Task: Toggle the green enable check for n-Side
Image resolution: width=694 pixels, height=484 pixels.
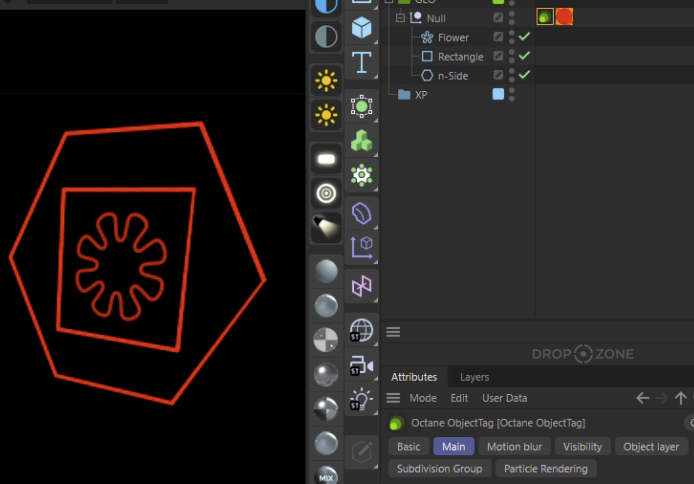Action: coord(524,75)
